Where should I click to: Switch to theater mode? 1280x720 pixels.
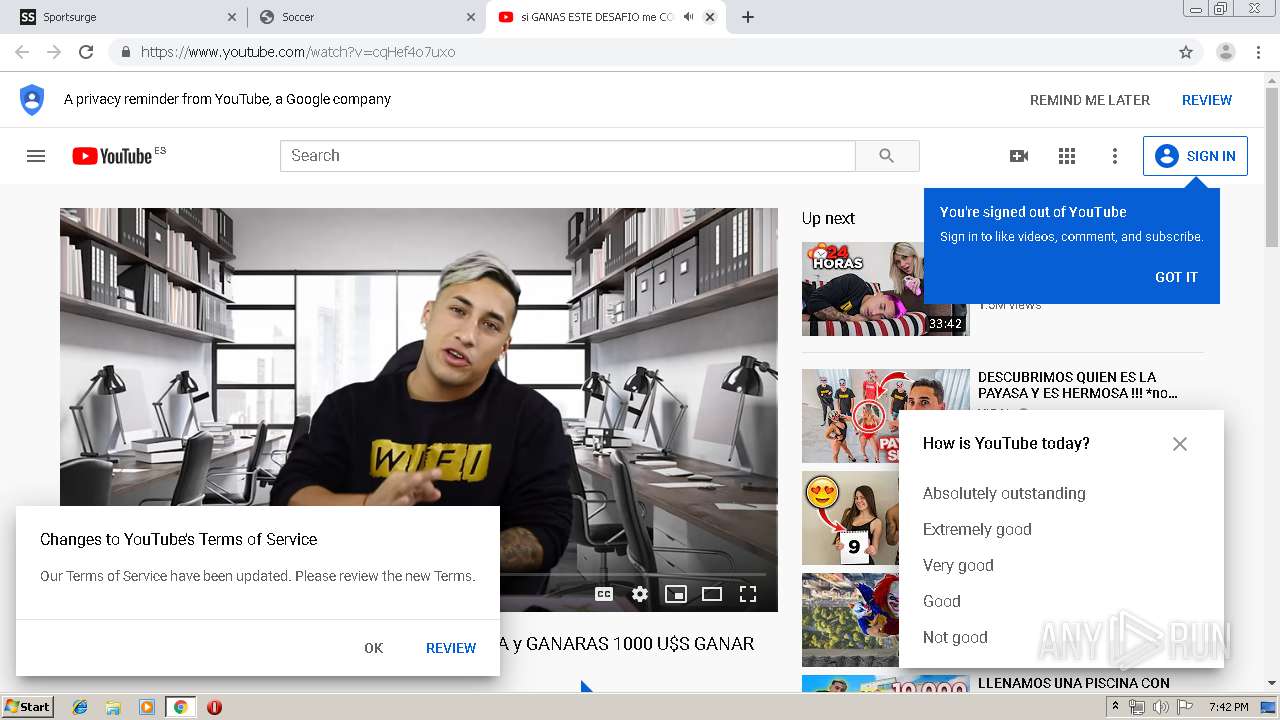(712, 594)
